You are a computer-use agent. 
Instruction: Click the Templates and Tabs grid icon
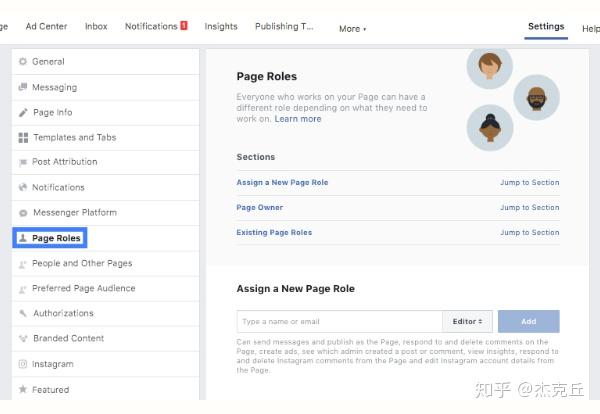pos(23,137)
